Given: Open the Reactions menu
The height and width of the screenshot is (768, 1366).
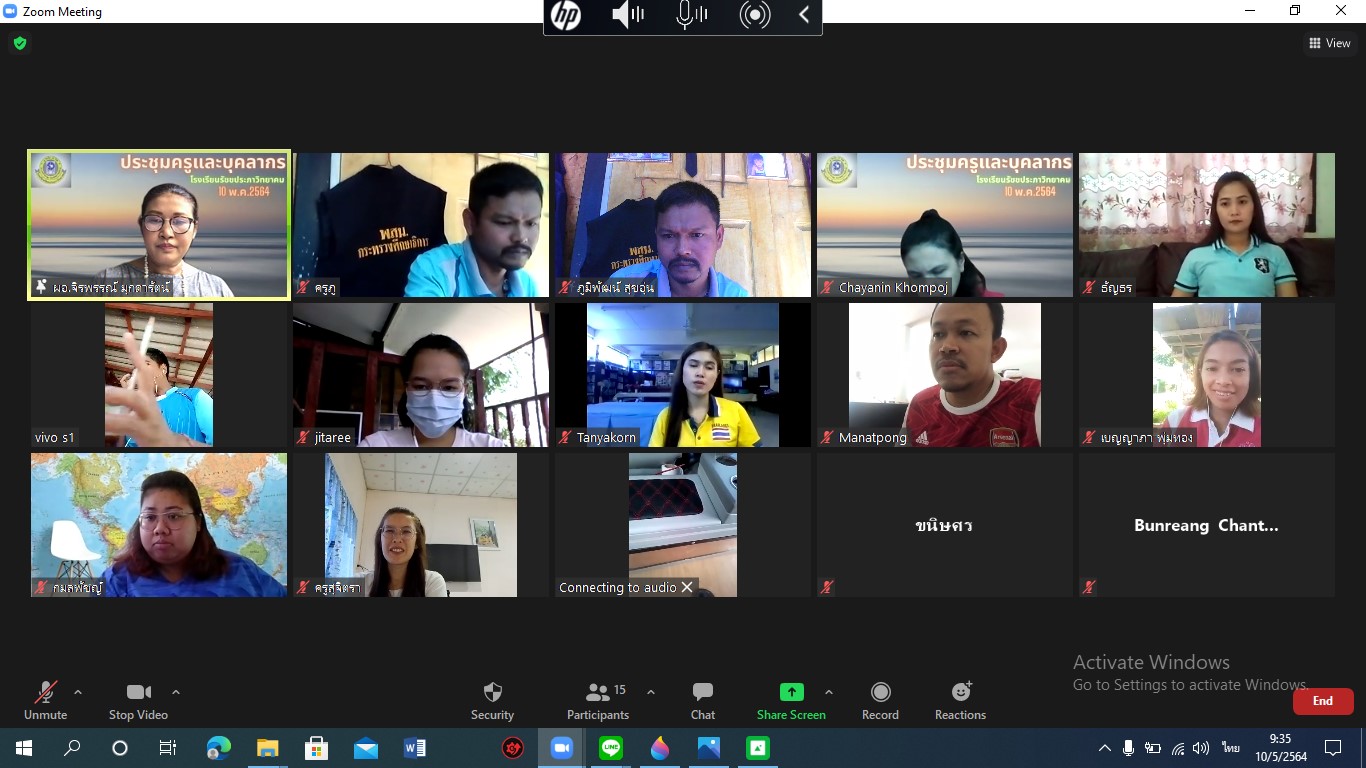Looking at the screenshot, I should coord(960,701).
